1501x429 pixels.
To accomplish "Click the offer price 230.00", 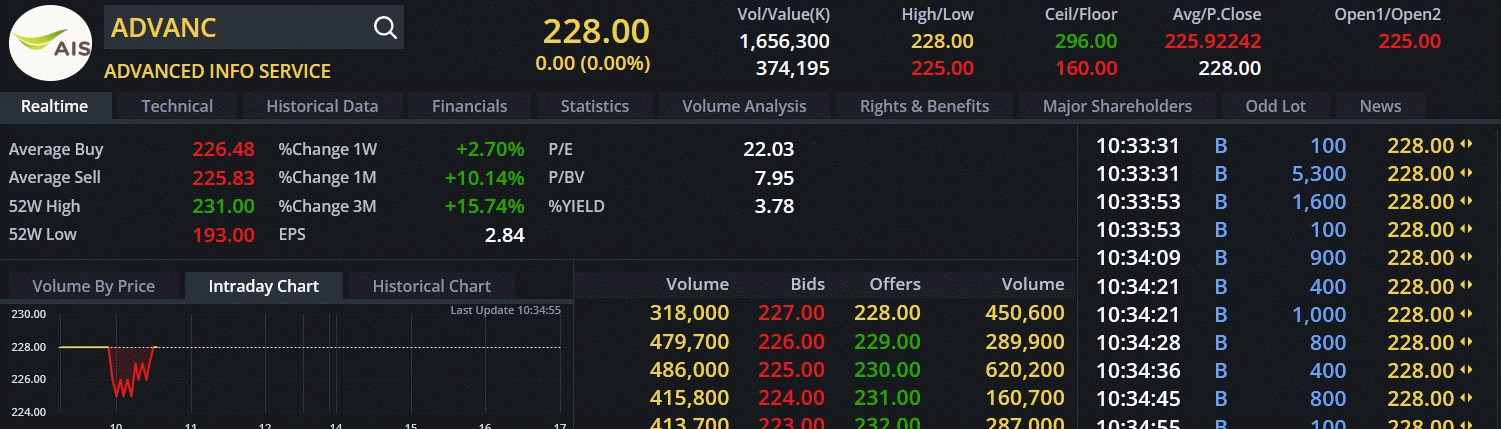I will (887, 370).
